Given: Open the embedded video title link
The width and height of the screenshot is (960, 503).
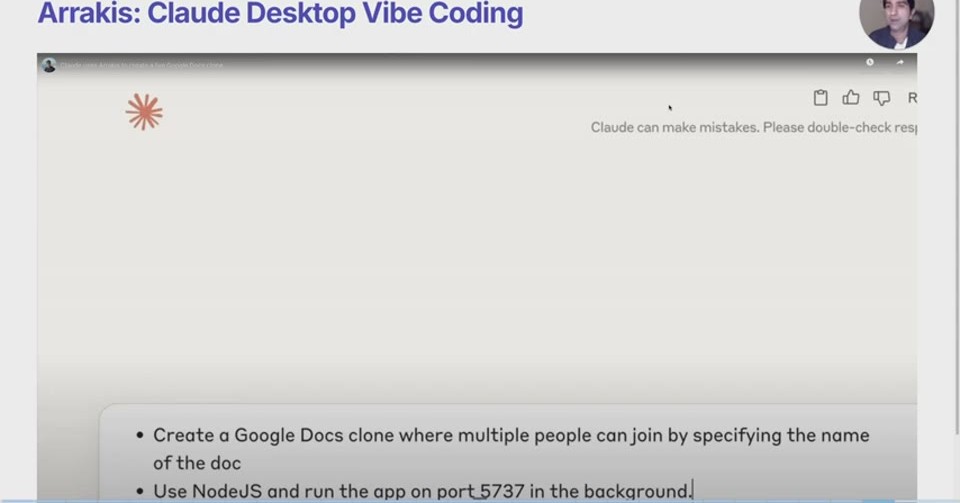Looking at the screenshot, I should tap(141, 65).
